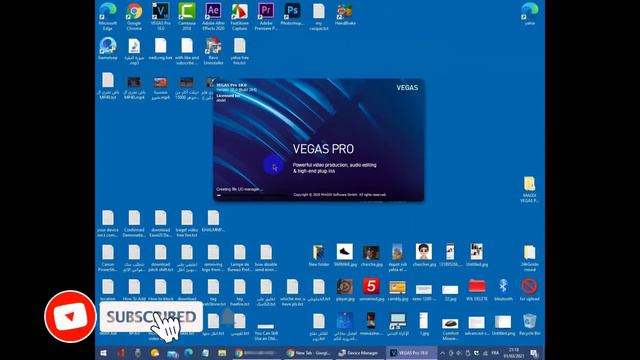Open the Google Chrome desktop shortcut

[x=134, y=16]
